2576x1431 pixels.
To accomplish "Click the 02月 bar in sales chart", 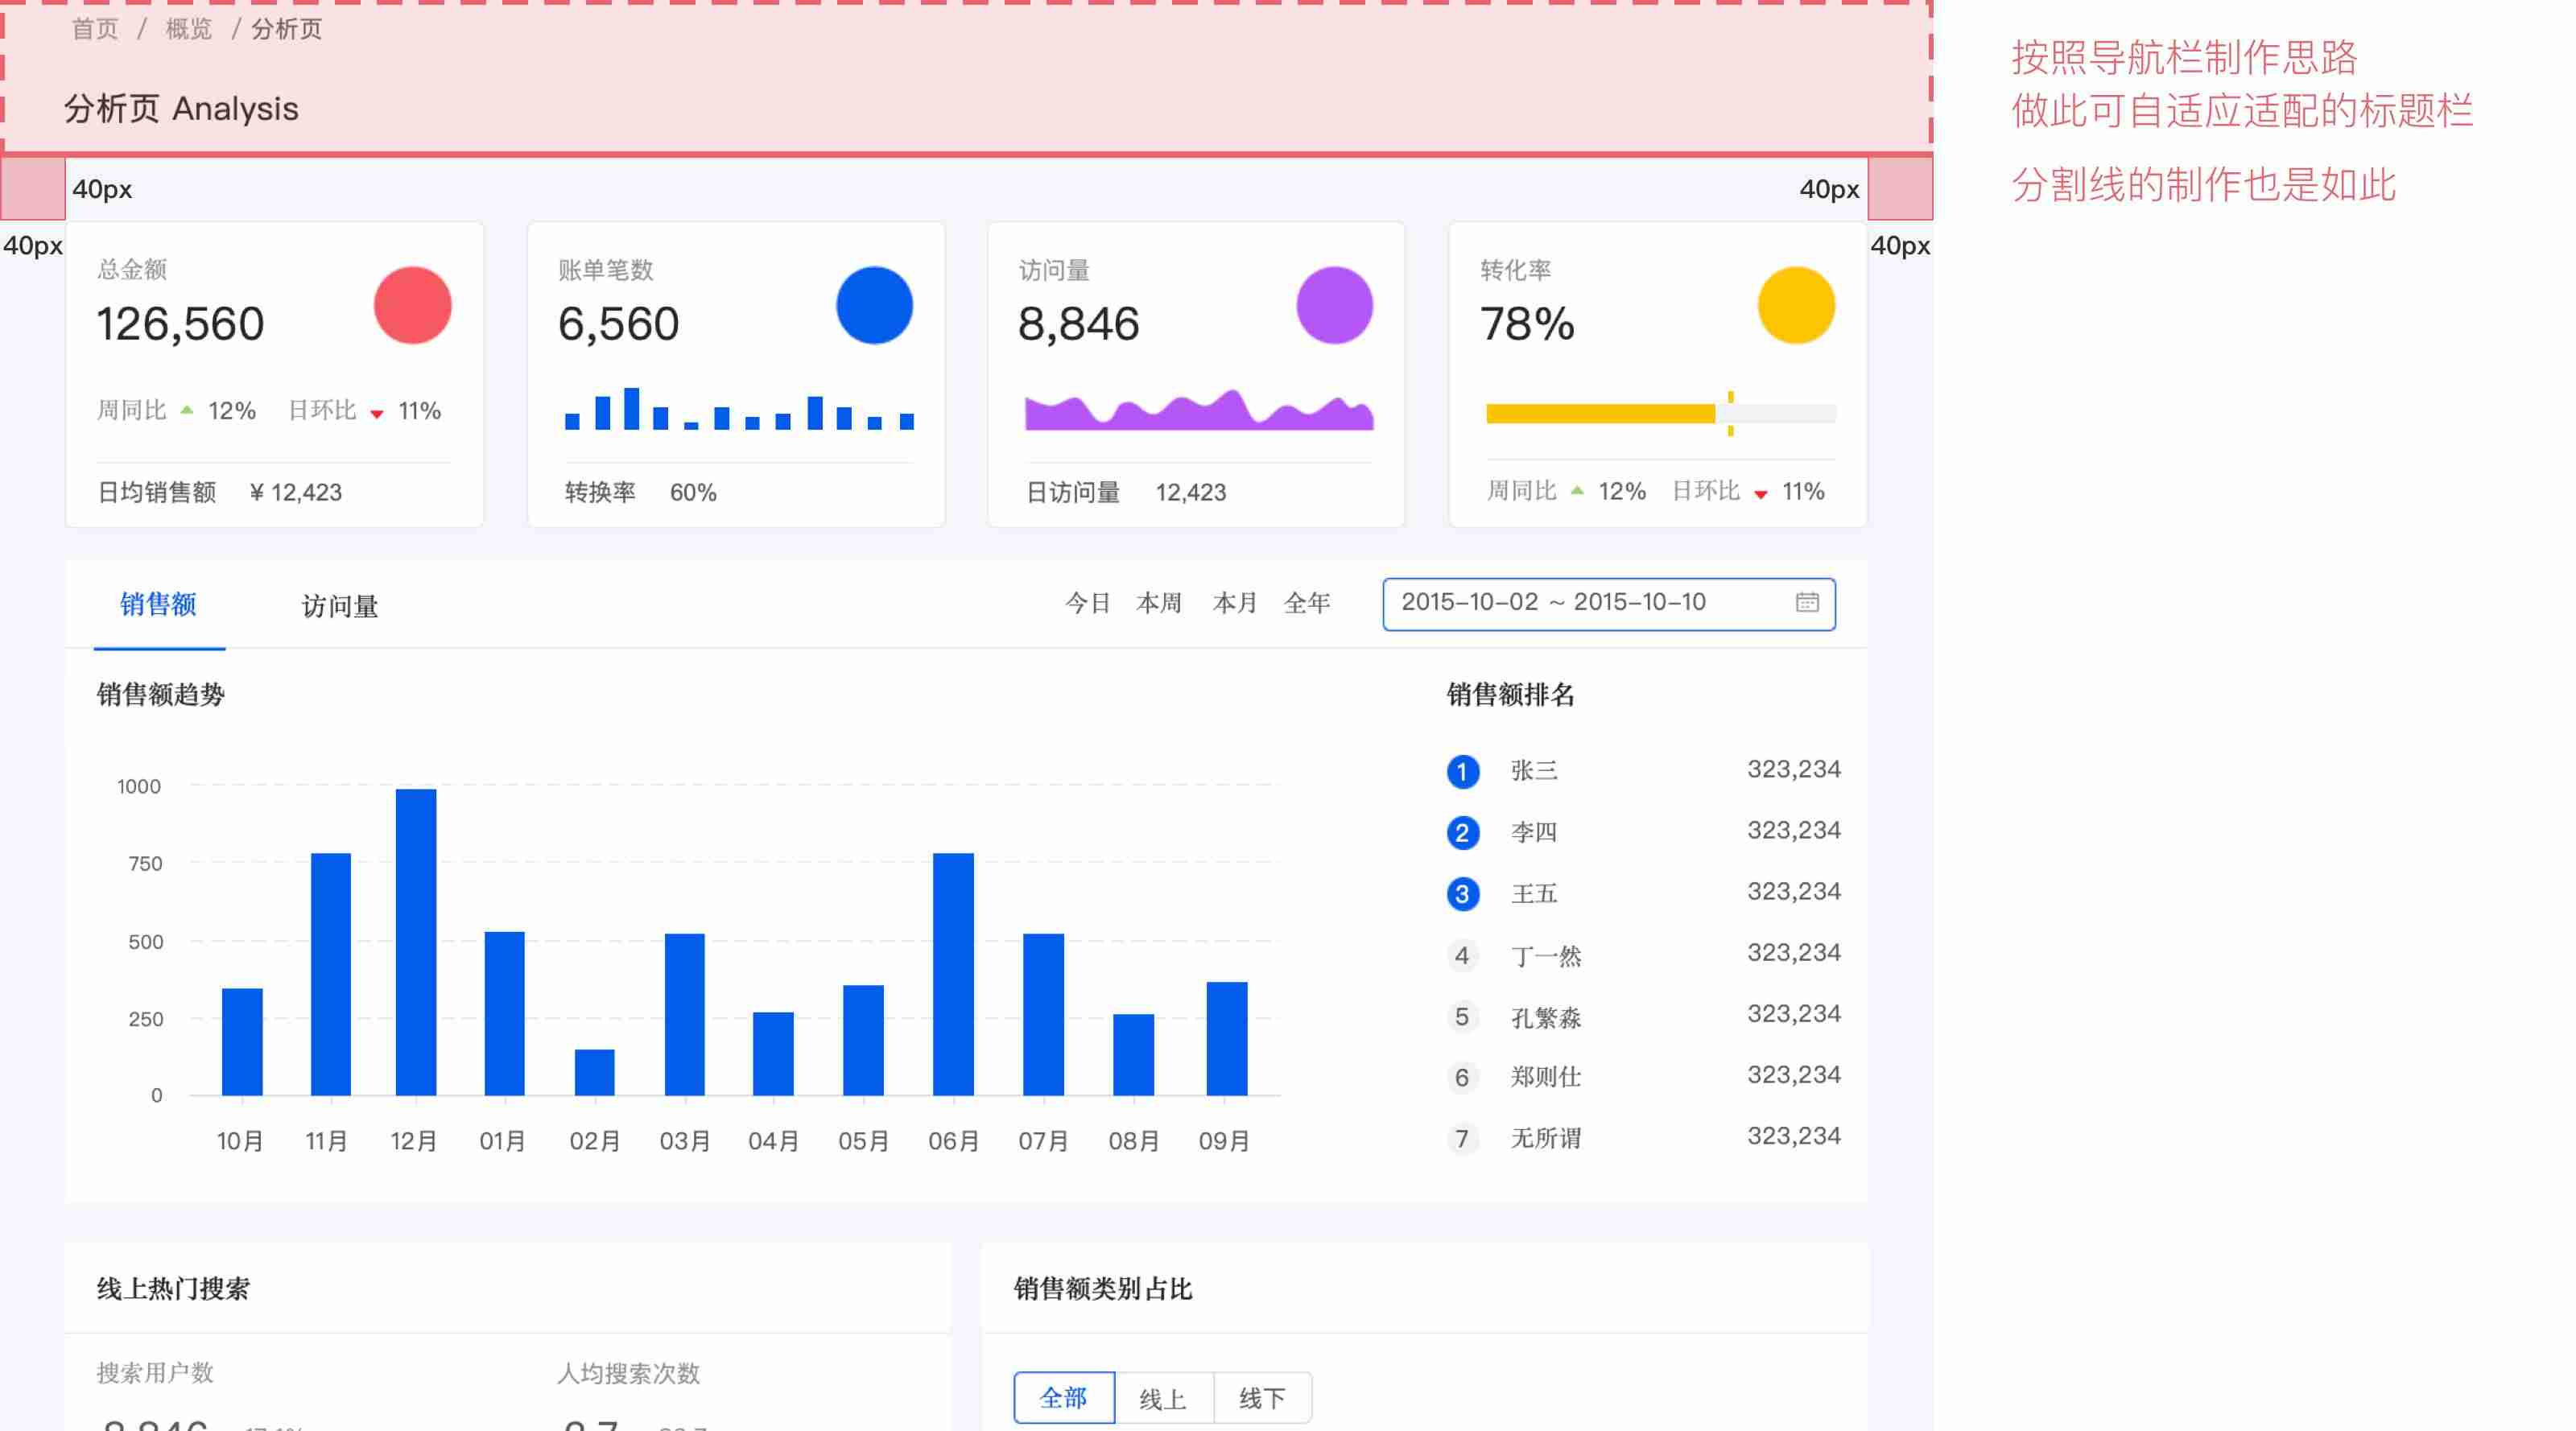I will [x=594, y=1072].
